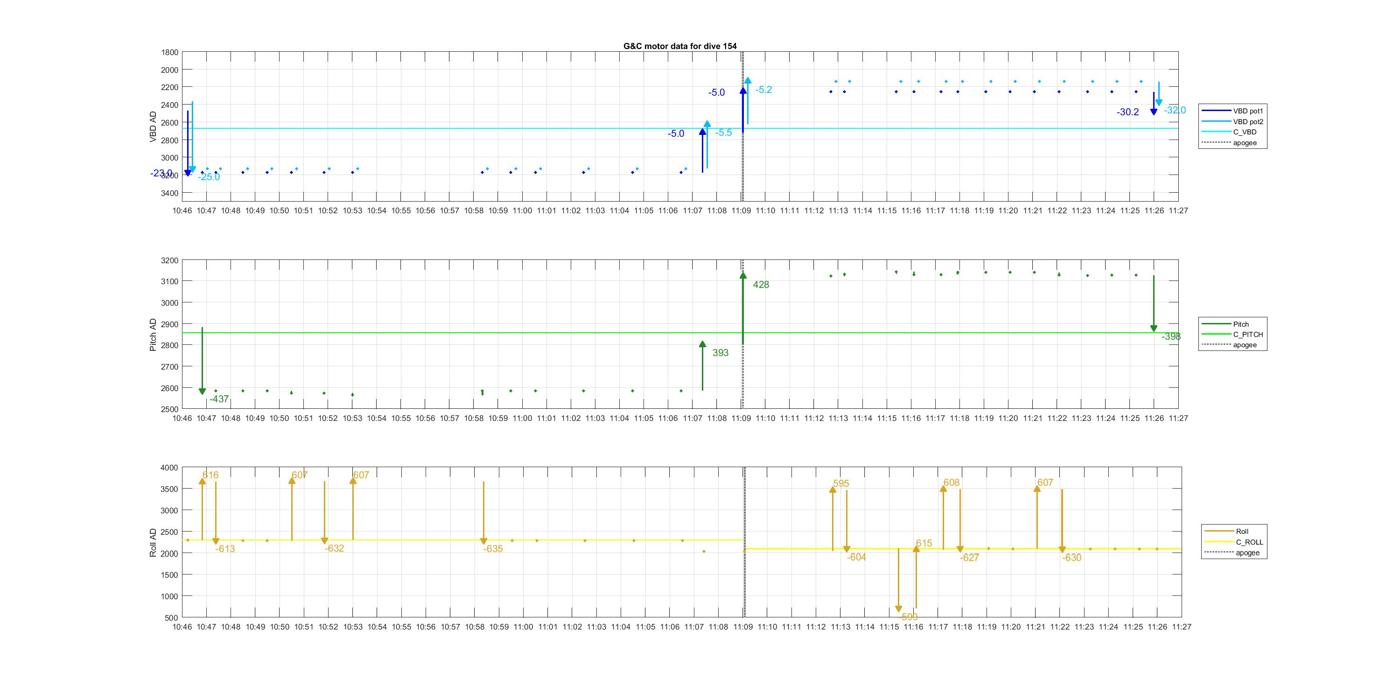Image resolution: width=1400 pixels, height=693 pixels.
Task: Click the '500' tick on the Roll axis
Action: tap(172, 618)
